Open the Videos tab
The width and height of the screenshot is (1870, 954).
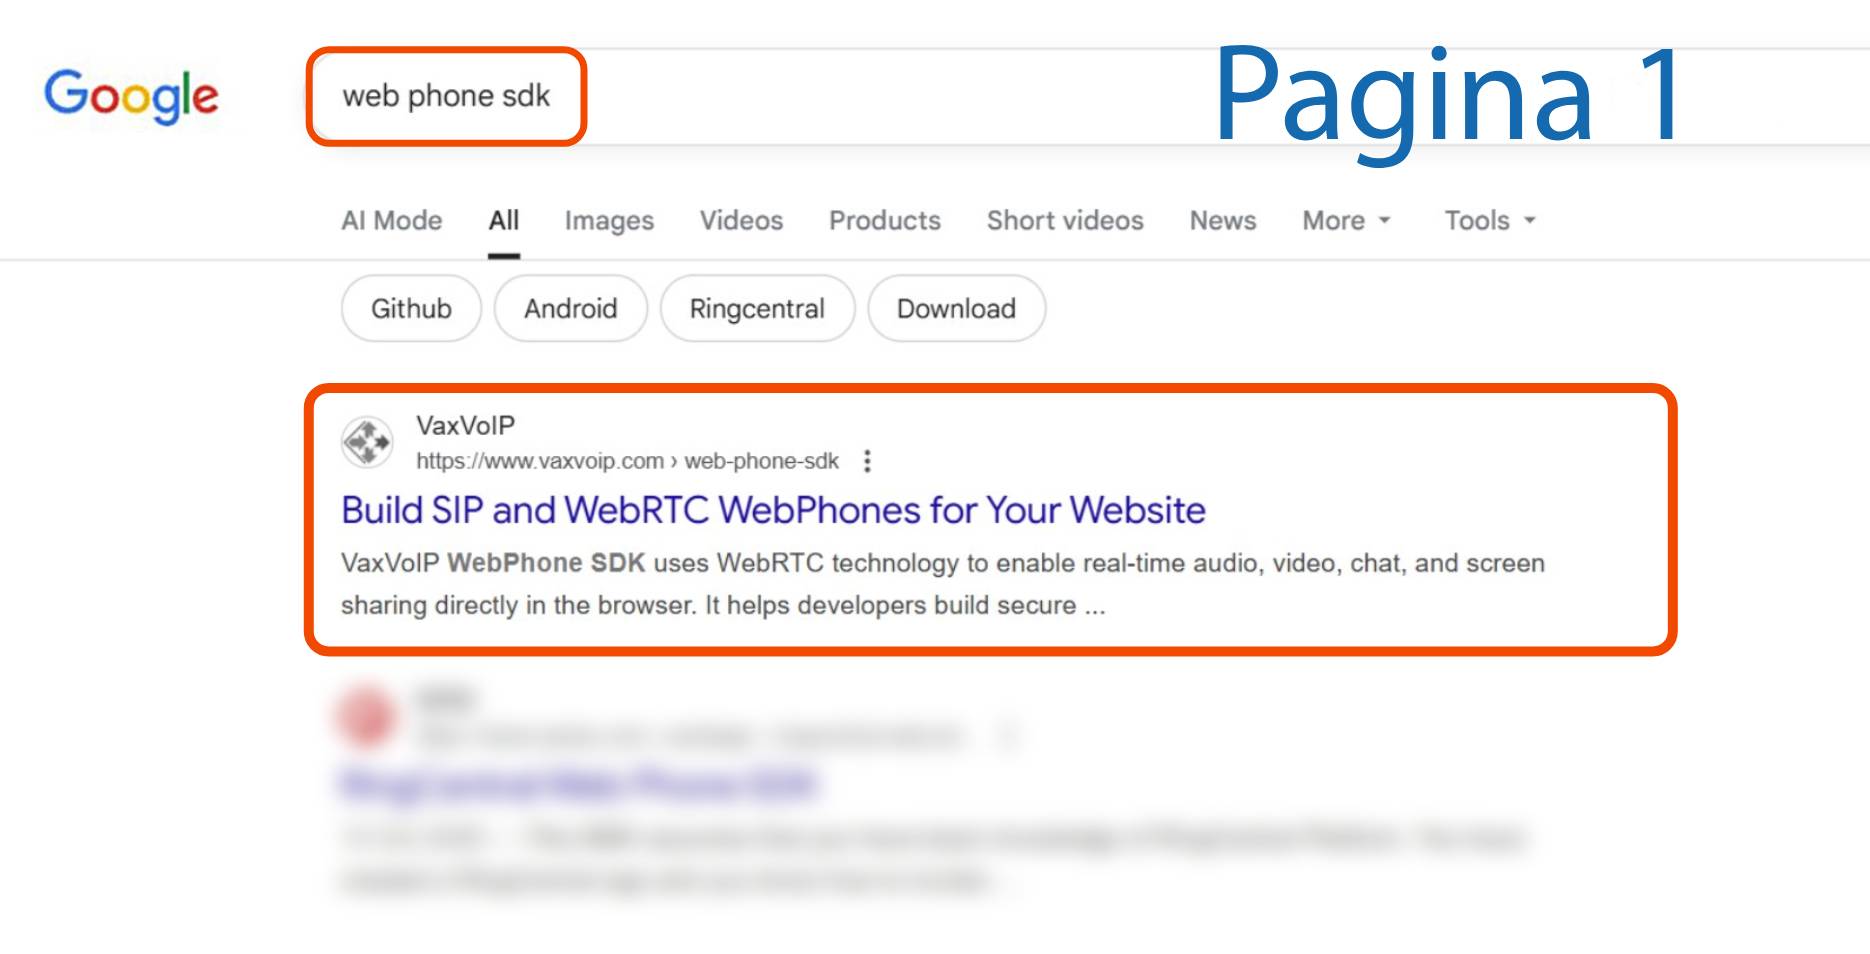click(x=741, y=221)
